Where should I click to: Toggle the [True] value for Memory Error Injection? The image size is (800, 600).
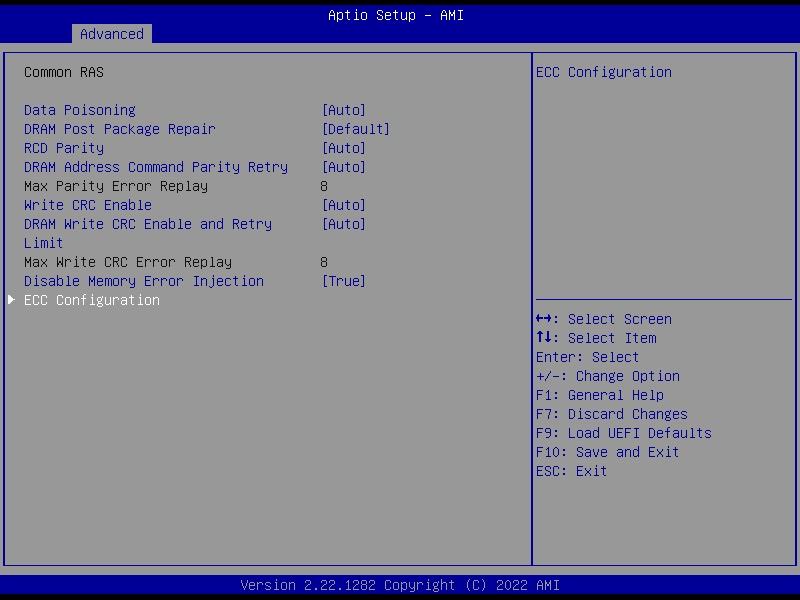point(344,281)
